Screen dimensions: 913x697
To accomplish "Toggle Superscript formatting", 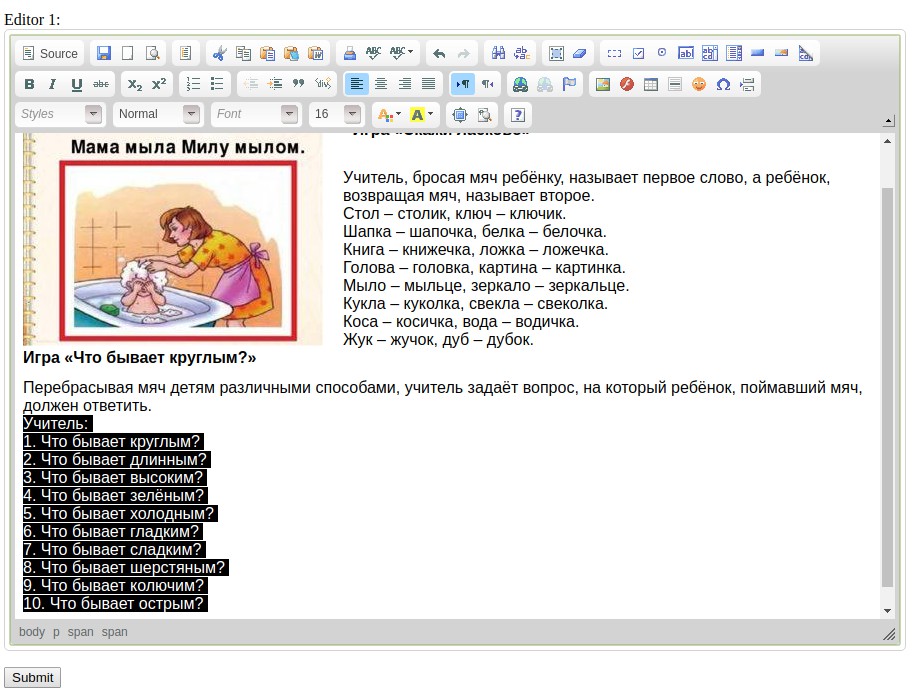I will click(x=159, y=84).
